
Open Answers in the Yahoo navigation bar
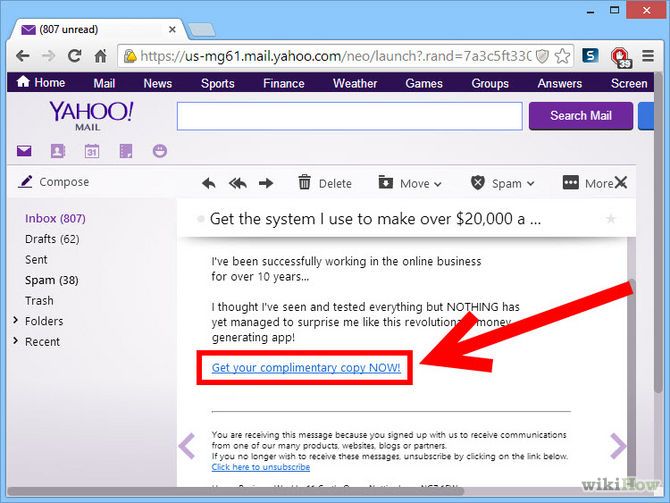(x=559, y=83)
